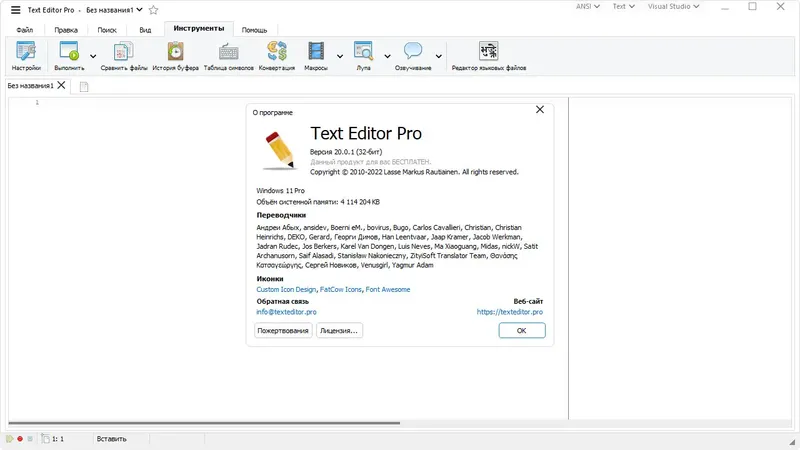The width and height of the screenshot is (800, 450).
Task: Click the red record macro button
Action: coord(20,439)
